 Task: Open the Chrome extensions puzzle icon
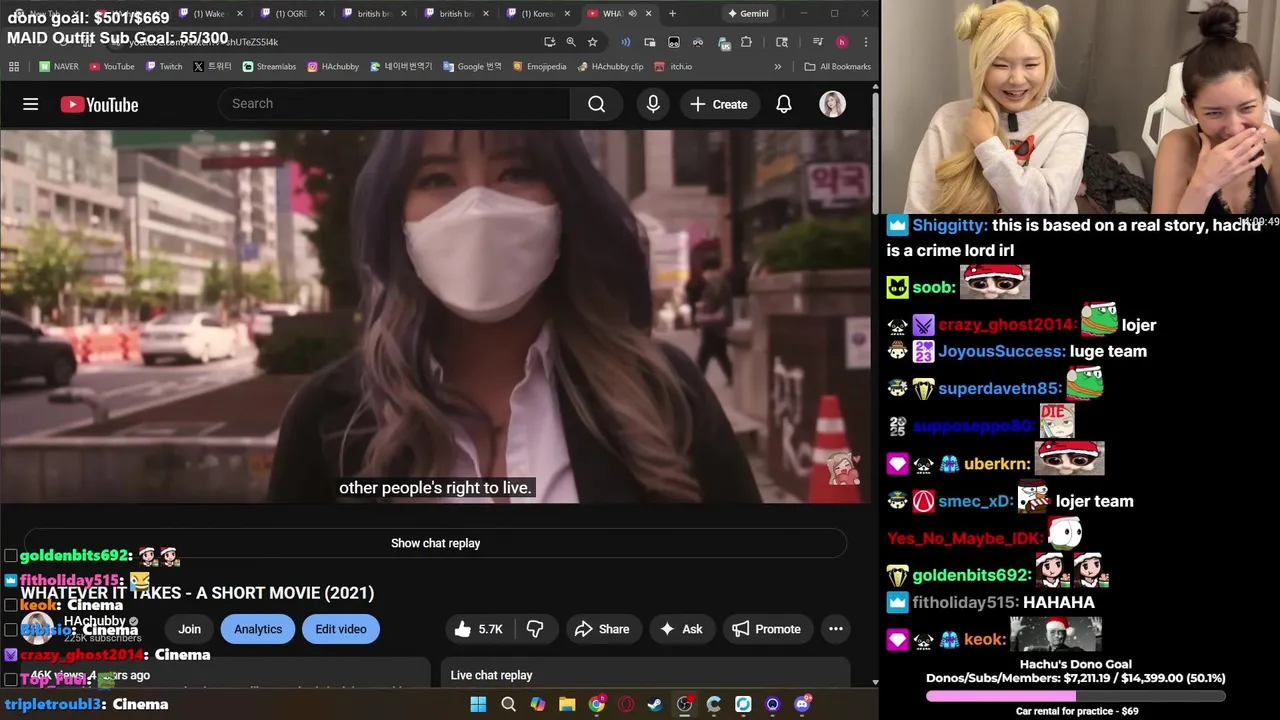pos(746,42)
